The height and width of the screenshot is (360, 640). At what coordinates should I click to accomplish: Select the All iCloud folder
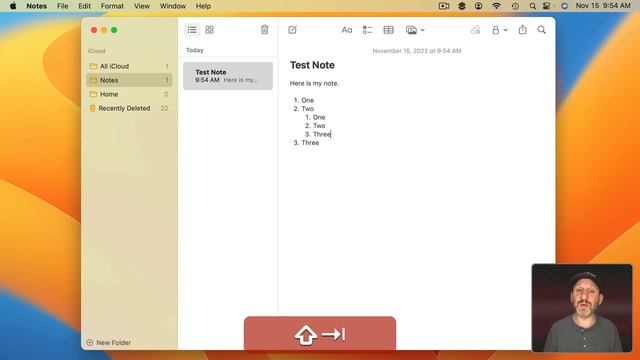click(x=129, y=66)
